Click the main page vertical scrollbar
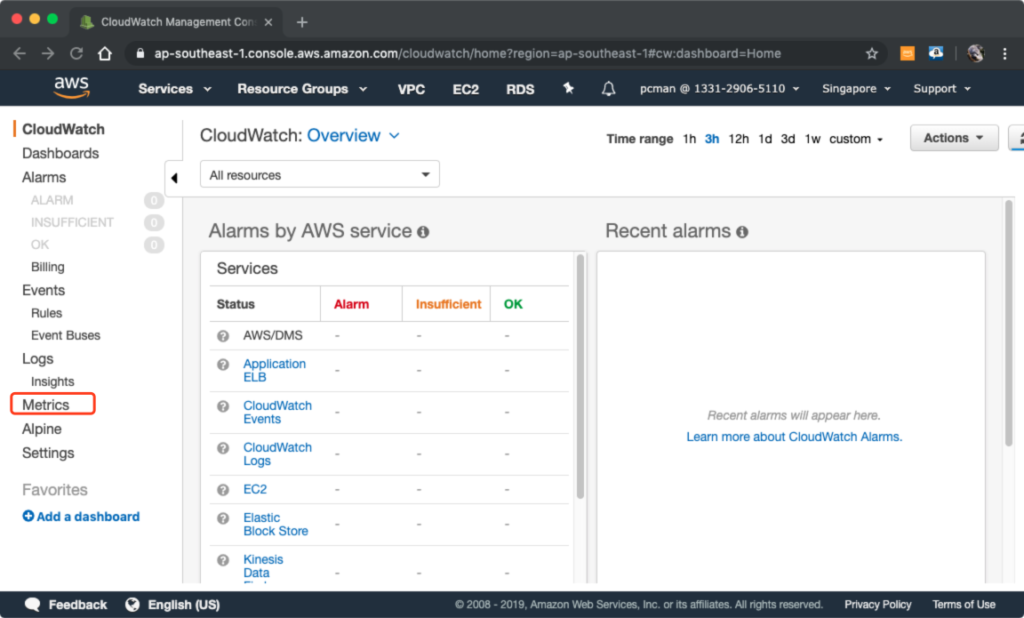Viewport: 1024px width, 618px height. [x=1008, y=324]
